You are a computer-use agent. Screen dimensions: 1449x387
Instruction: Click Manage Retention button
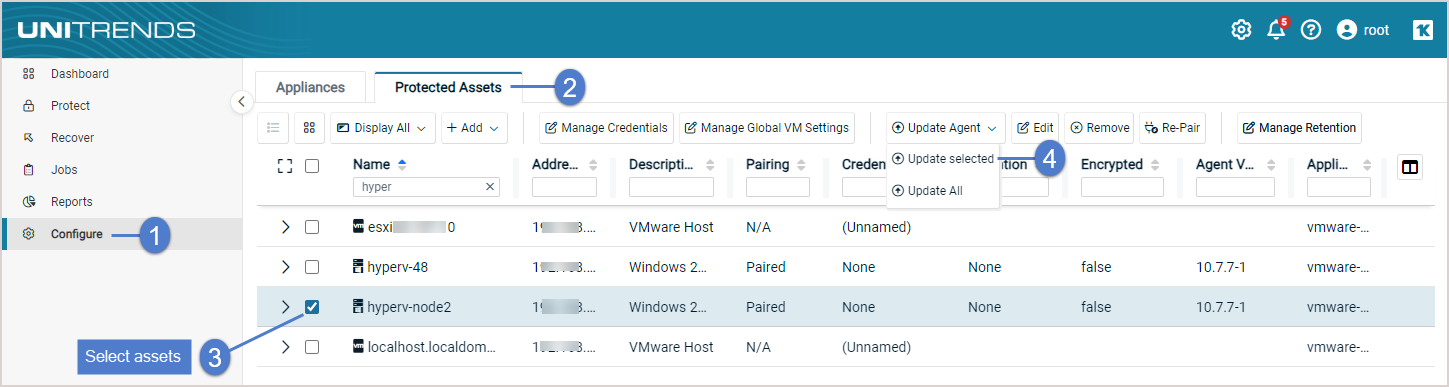point(1299,128)
